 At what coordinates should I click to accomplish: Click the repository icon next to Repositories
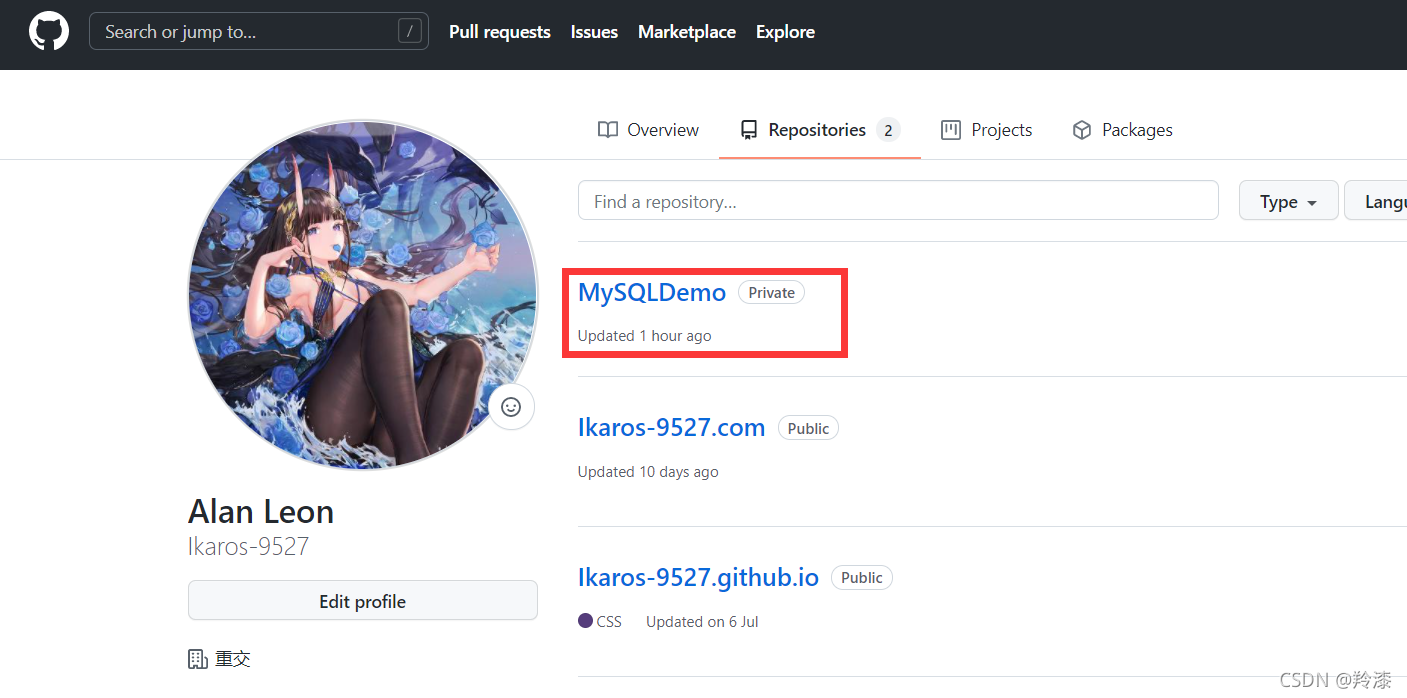coord(748,130)
